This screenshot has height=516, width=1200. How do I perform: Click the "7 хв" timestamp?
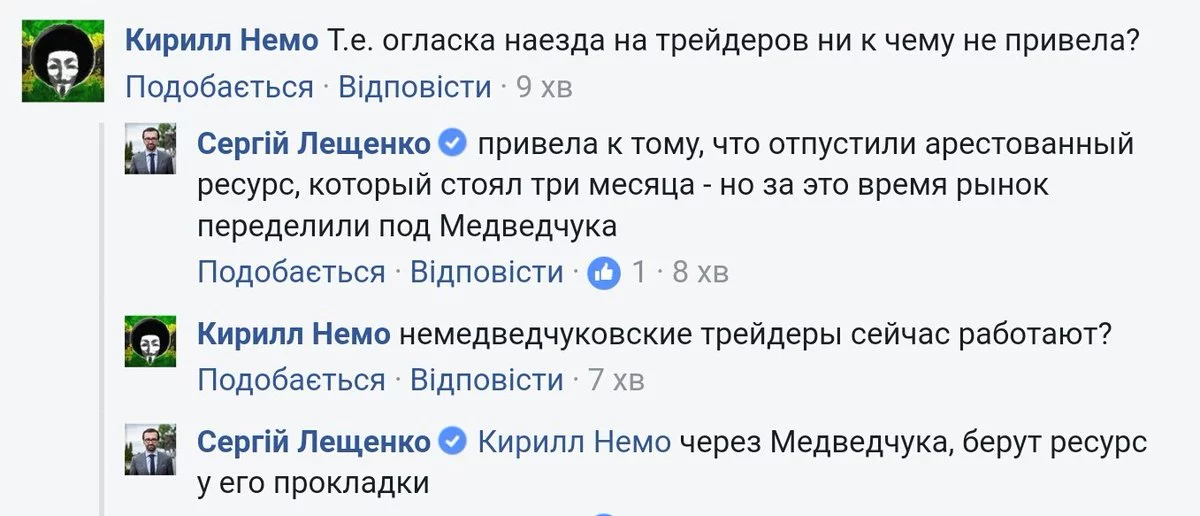(x=616, y=380)
